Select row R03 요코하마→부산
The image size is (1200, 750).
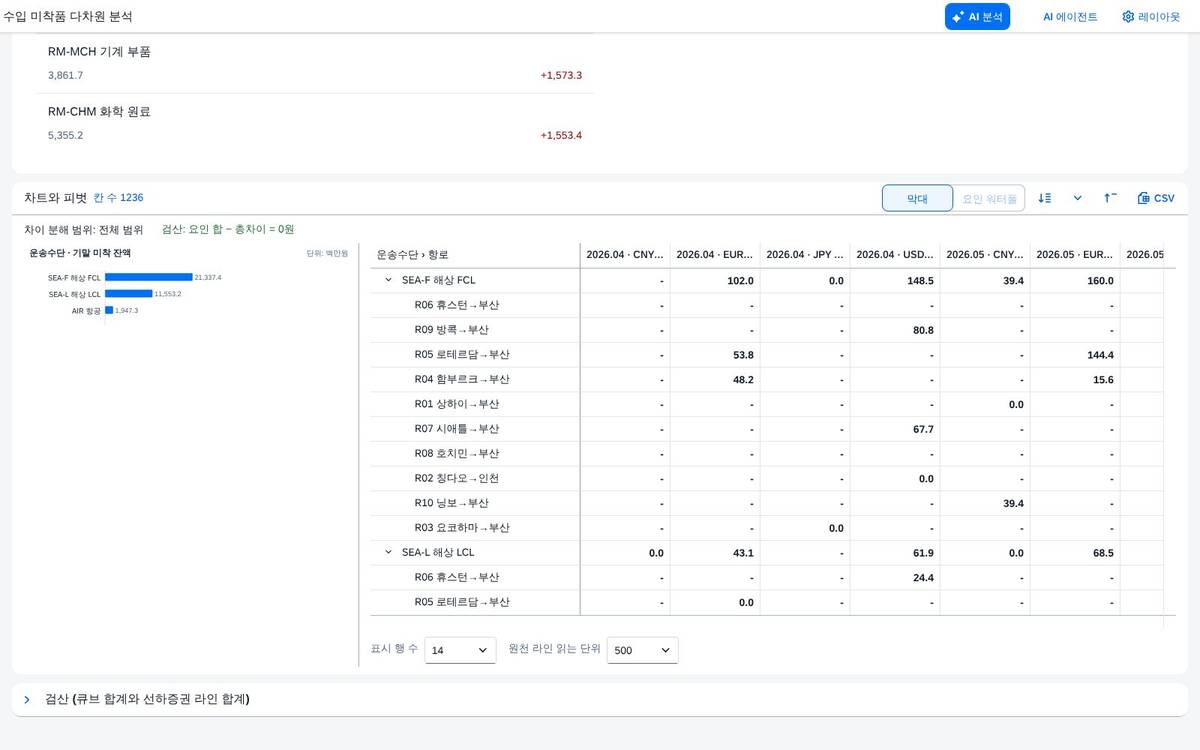(475, 527)
